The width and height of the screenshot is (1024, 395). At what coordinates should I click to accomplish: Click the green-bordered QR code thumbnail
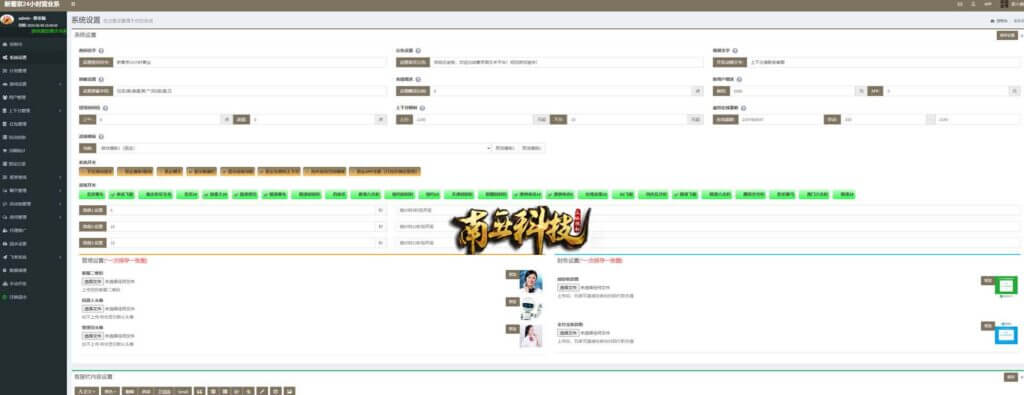[1006, 285]
